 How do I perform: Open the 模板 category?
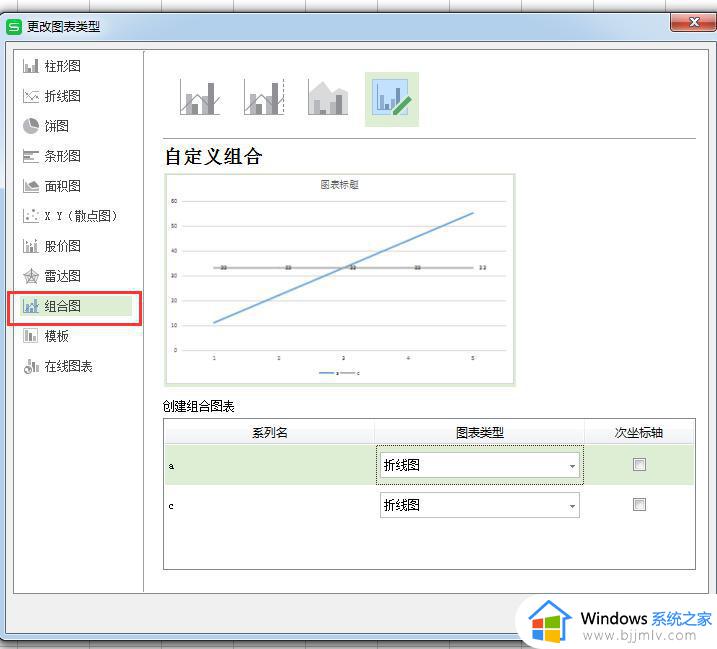(x=57, y=336)
